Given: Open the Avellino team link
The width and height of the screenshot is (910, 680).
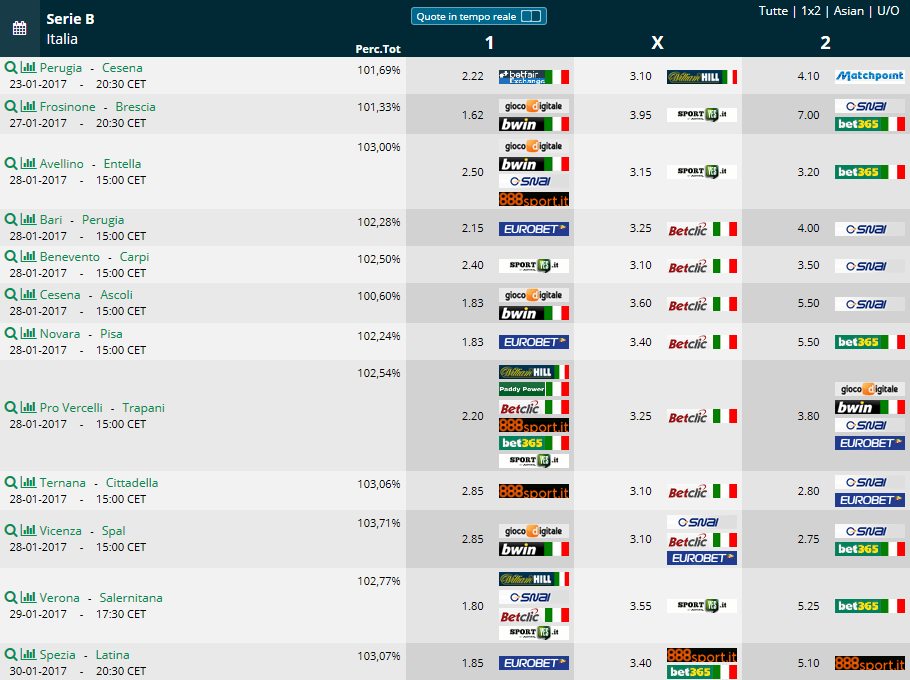Looking at the screenshot, I should pos(62,164).
